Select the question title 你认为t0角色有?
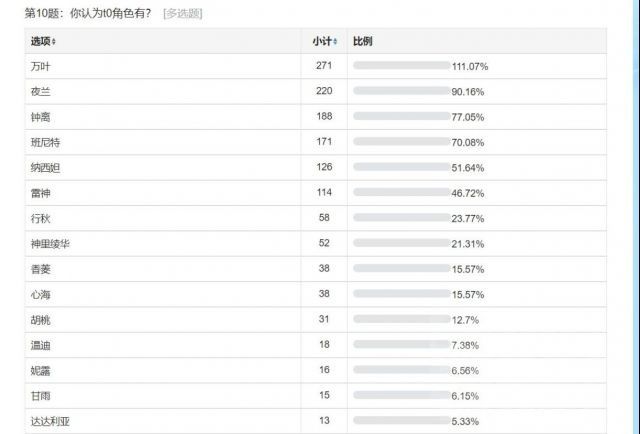640x434 pixels. point(109,14)
